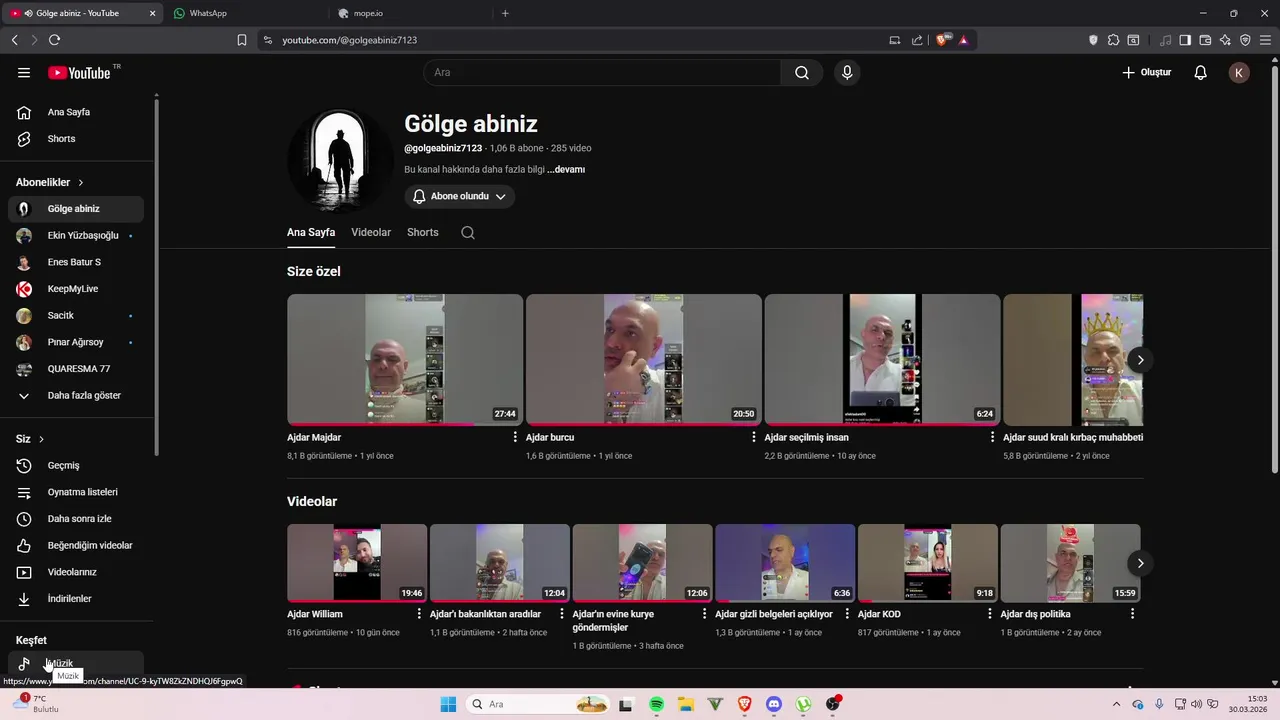Open a new browser tab
The width and height of the screenshot is (1280, 720).
[x=505, y=13]
